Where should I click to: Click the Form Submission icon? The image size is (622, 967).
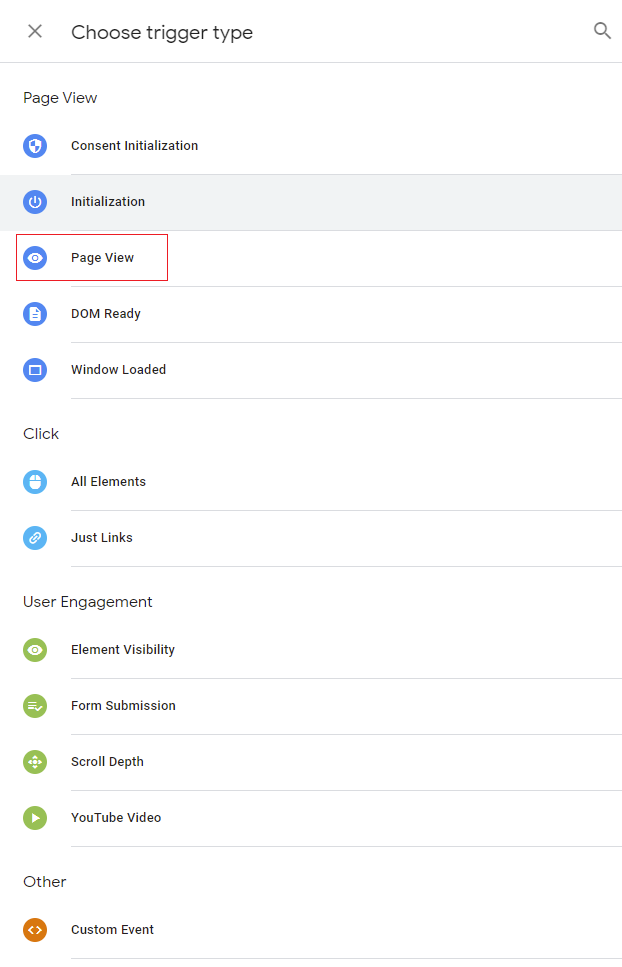35,706
